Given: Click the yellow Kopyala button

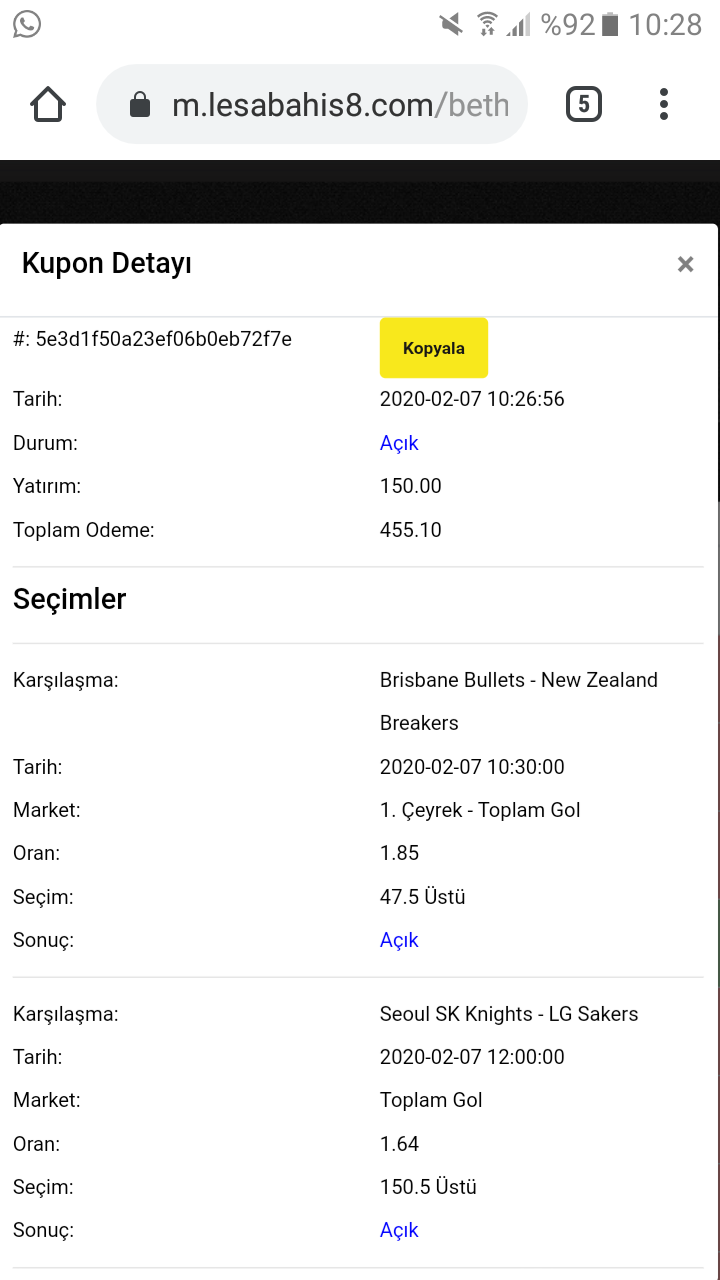Looking at the screenshot, I should pos(434,348).
